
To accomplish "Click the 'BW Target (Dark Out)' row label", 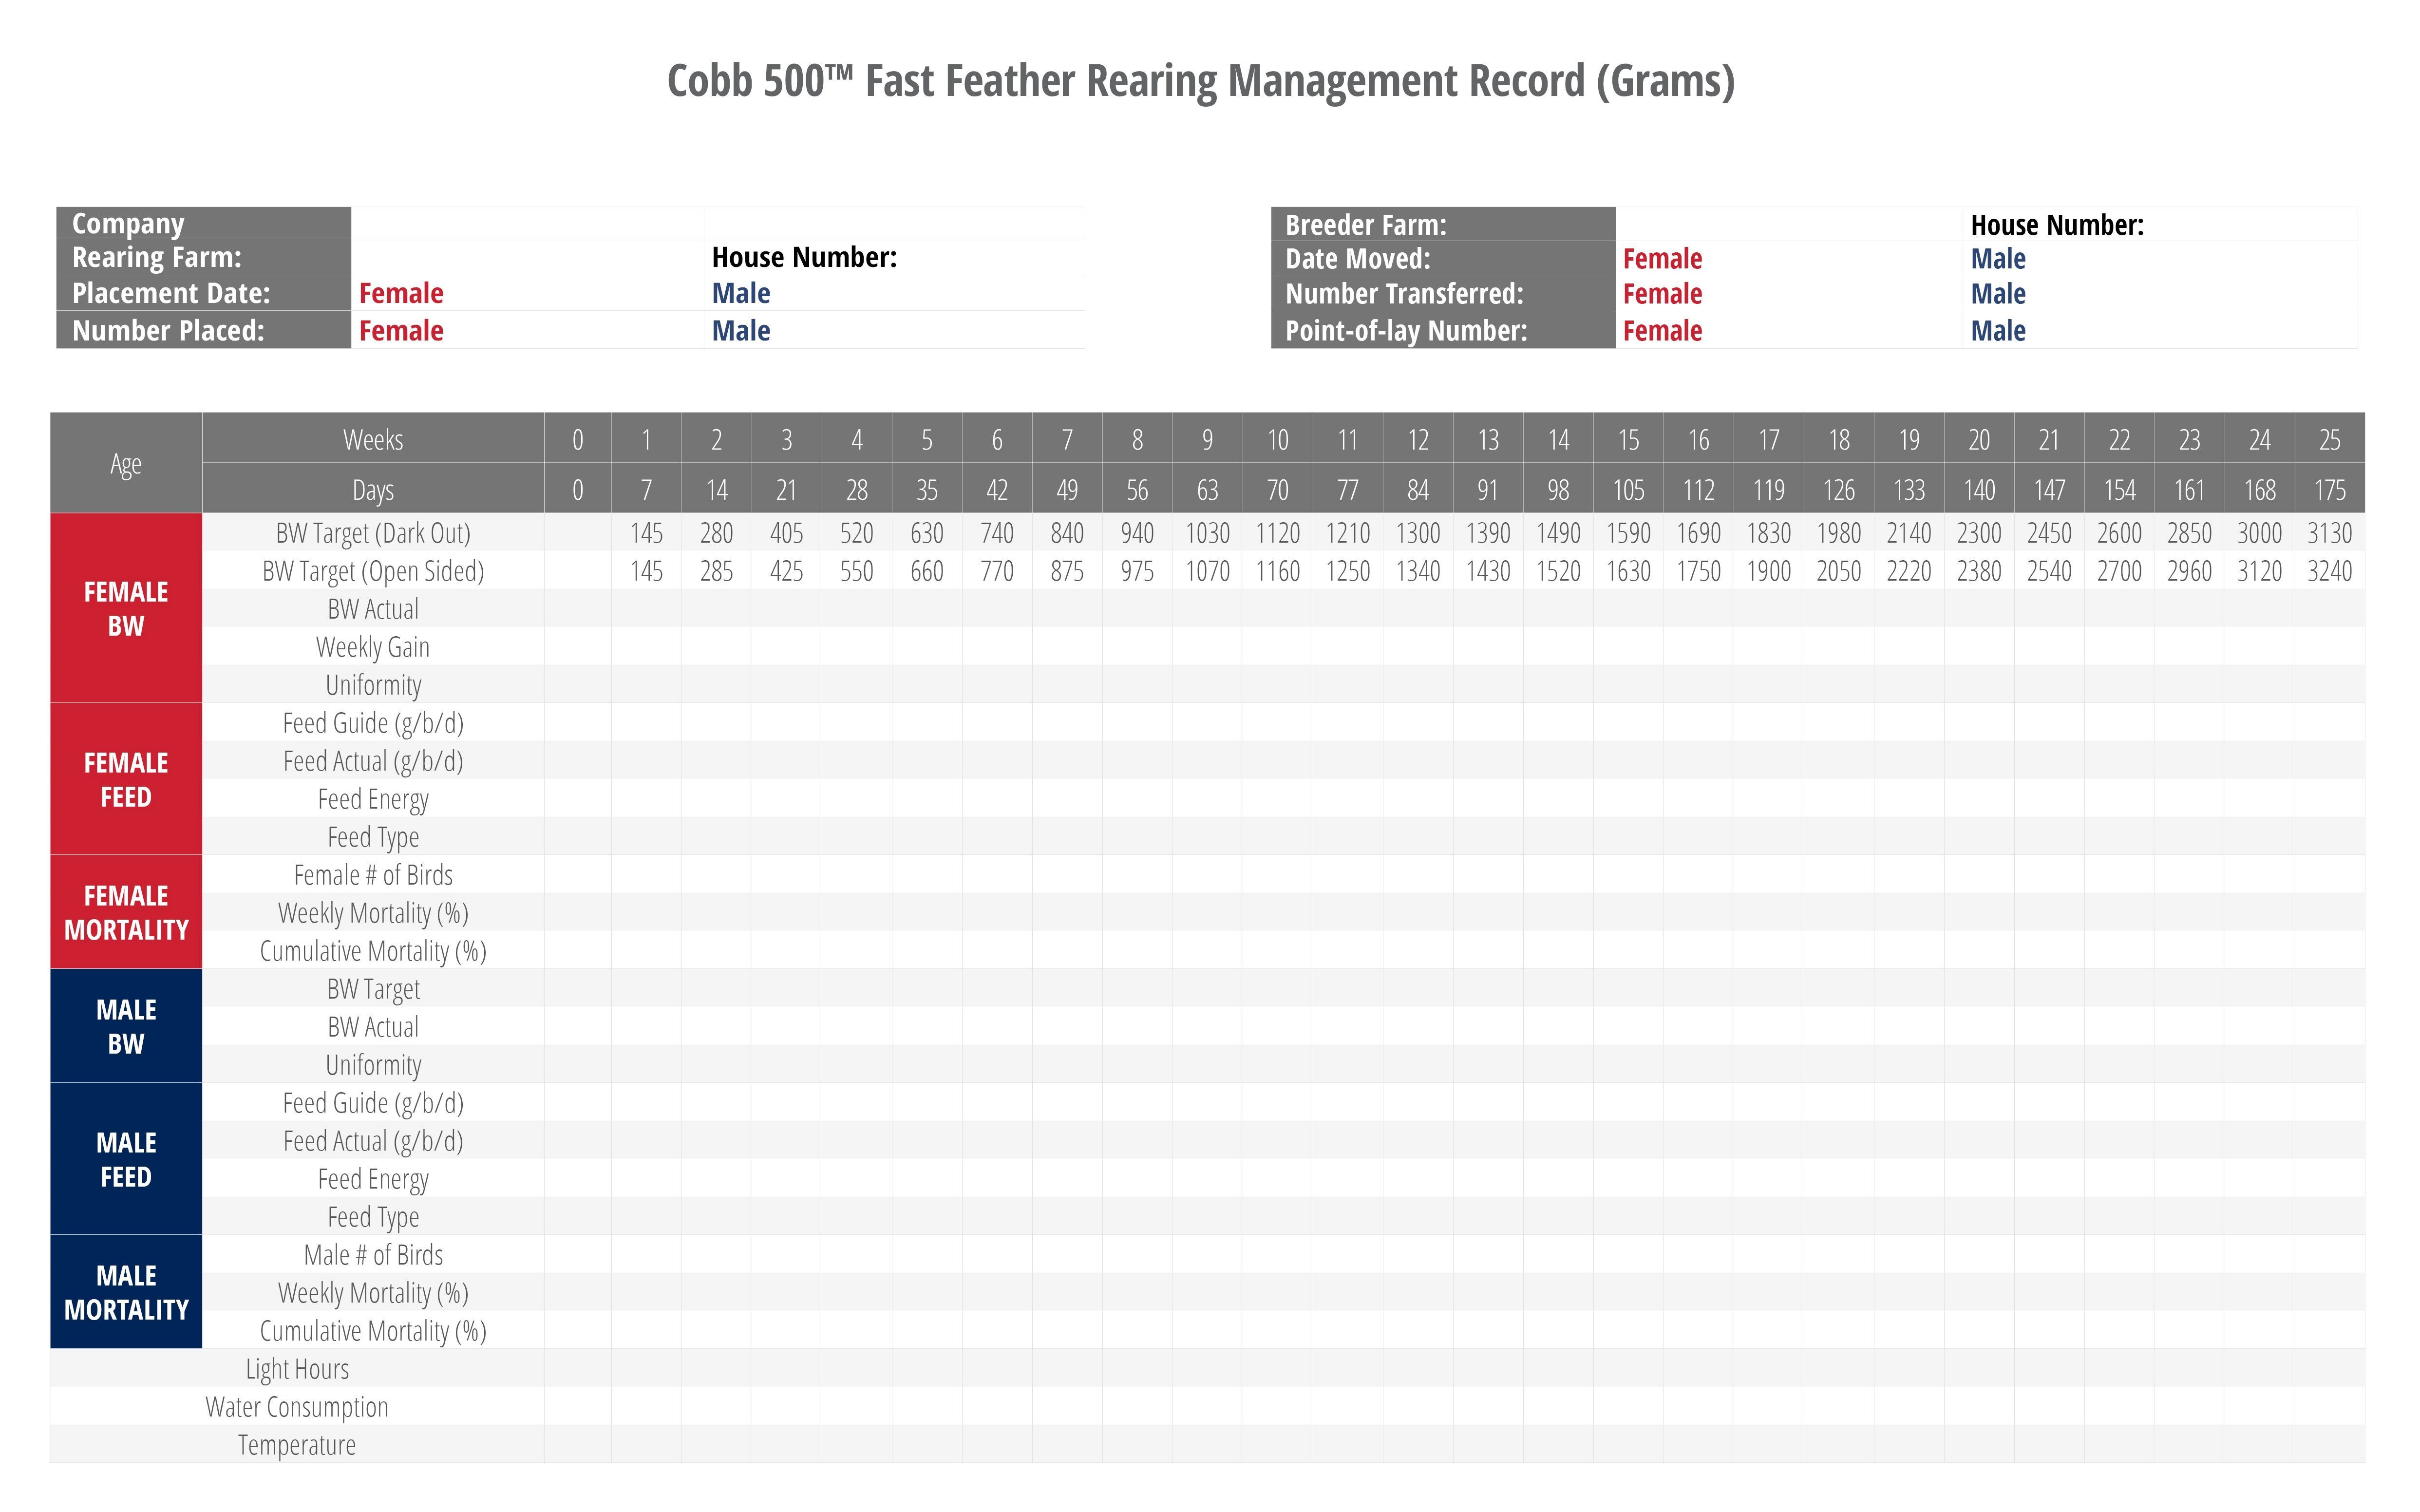I will click(373, 533).
